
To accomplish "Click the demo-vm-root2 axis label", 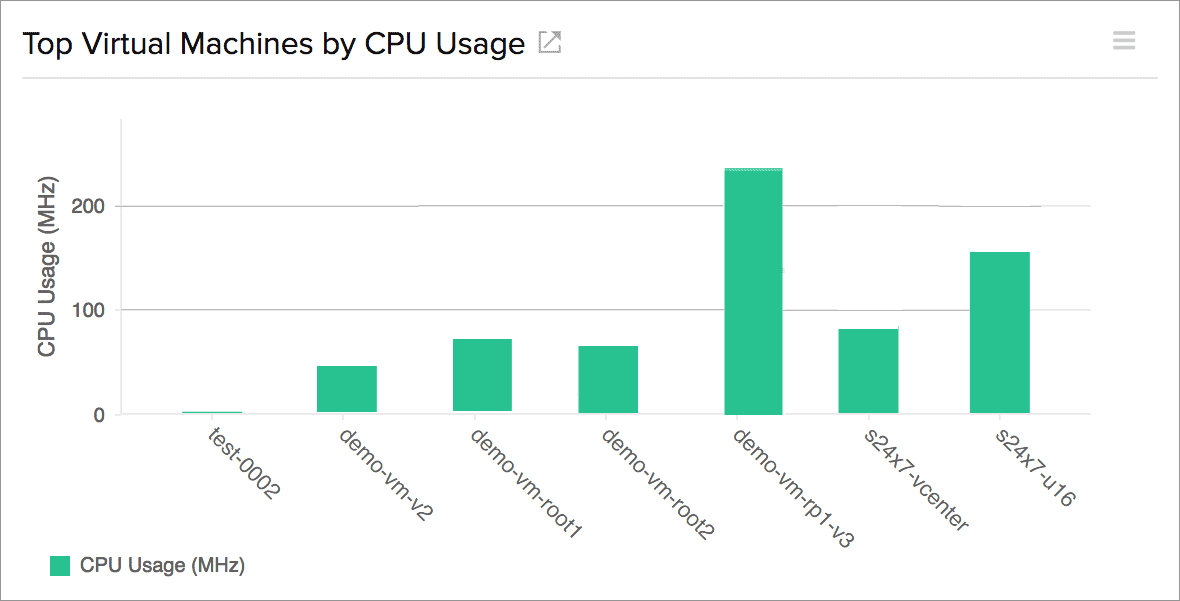I will (x=643, y=484).
